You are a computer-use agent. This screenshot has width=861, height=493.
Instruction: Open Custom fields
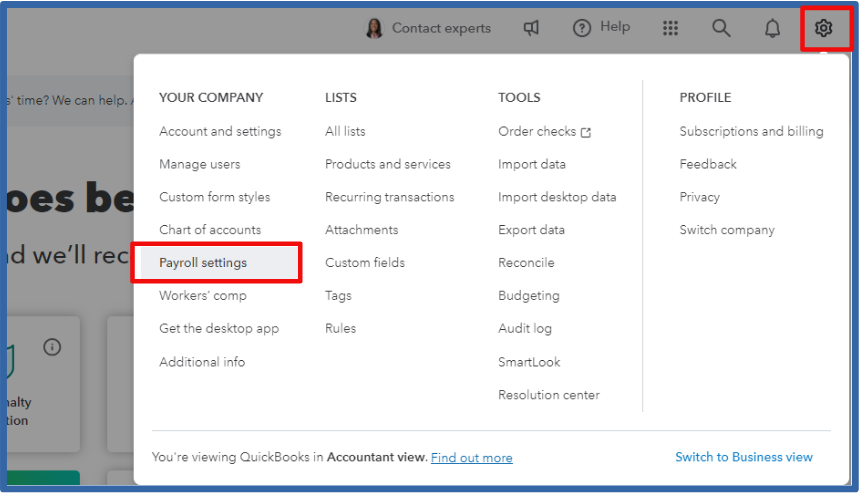pos(365,262)
